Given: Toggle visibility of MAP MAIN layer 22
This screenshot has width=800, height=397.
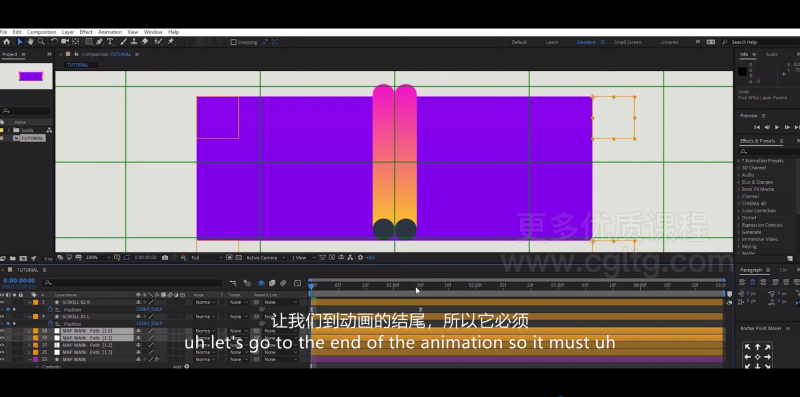Looking at the screenshot, I should [x=2, y=359].
